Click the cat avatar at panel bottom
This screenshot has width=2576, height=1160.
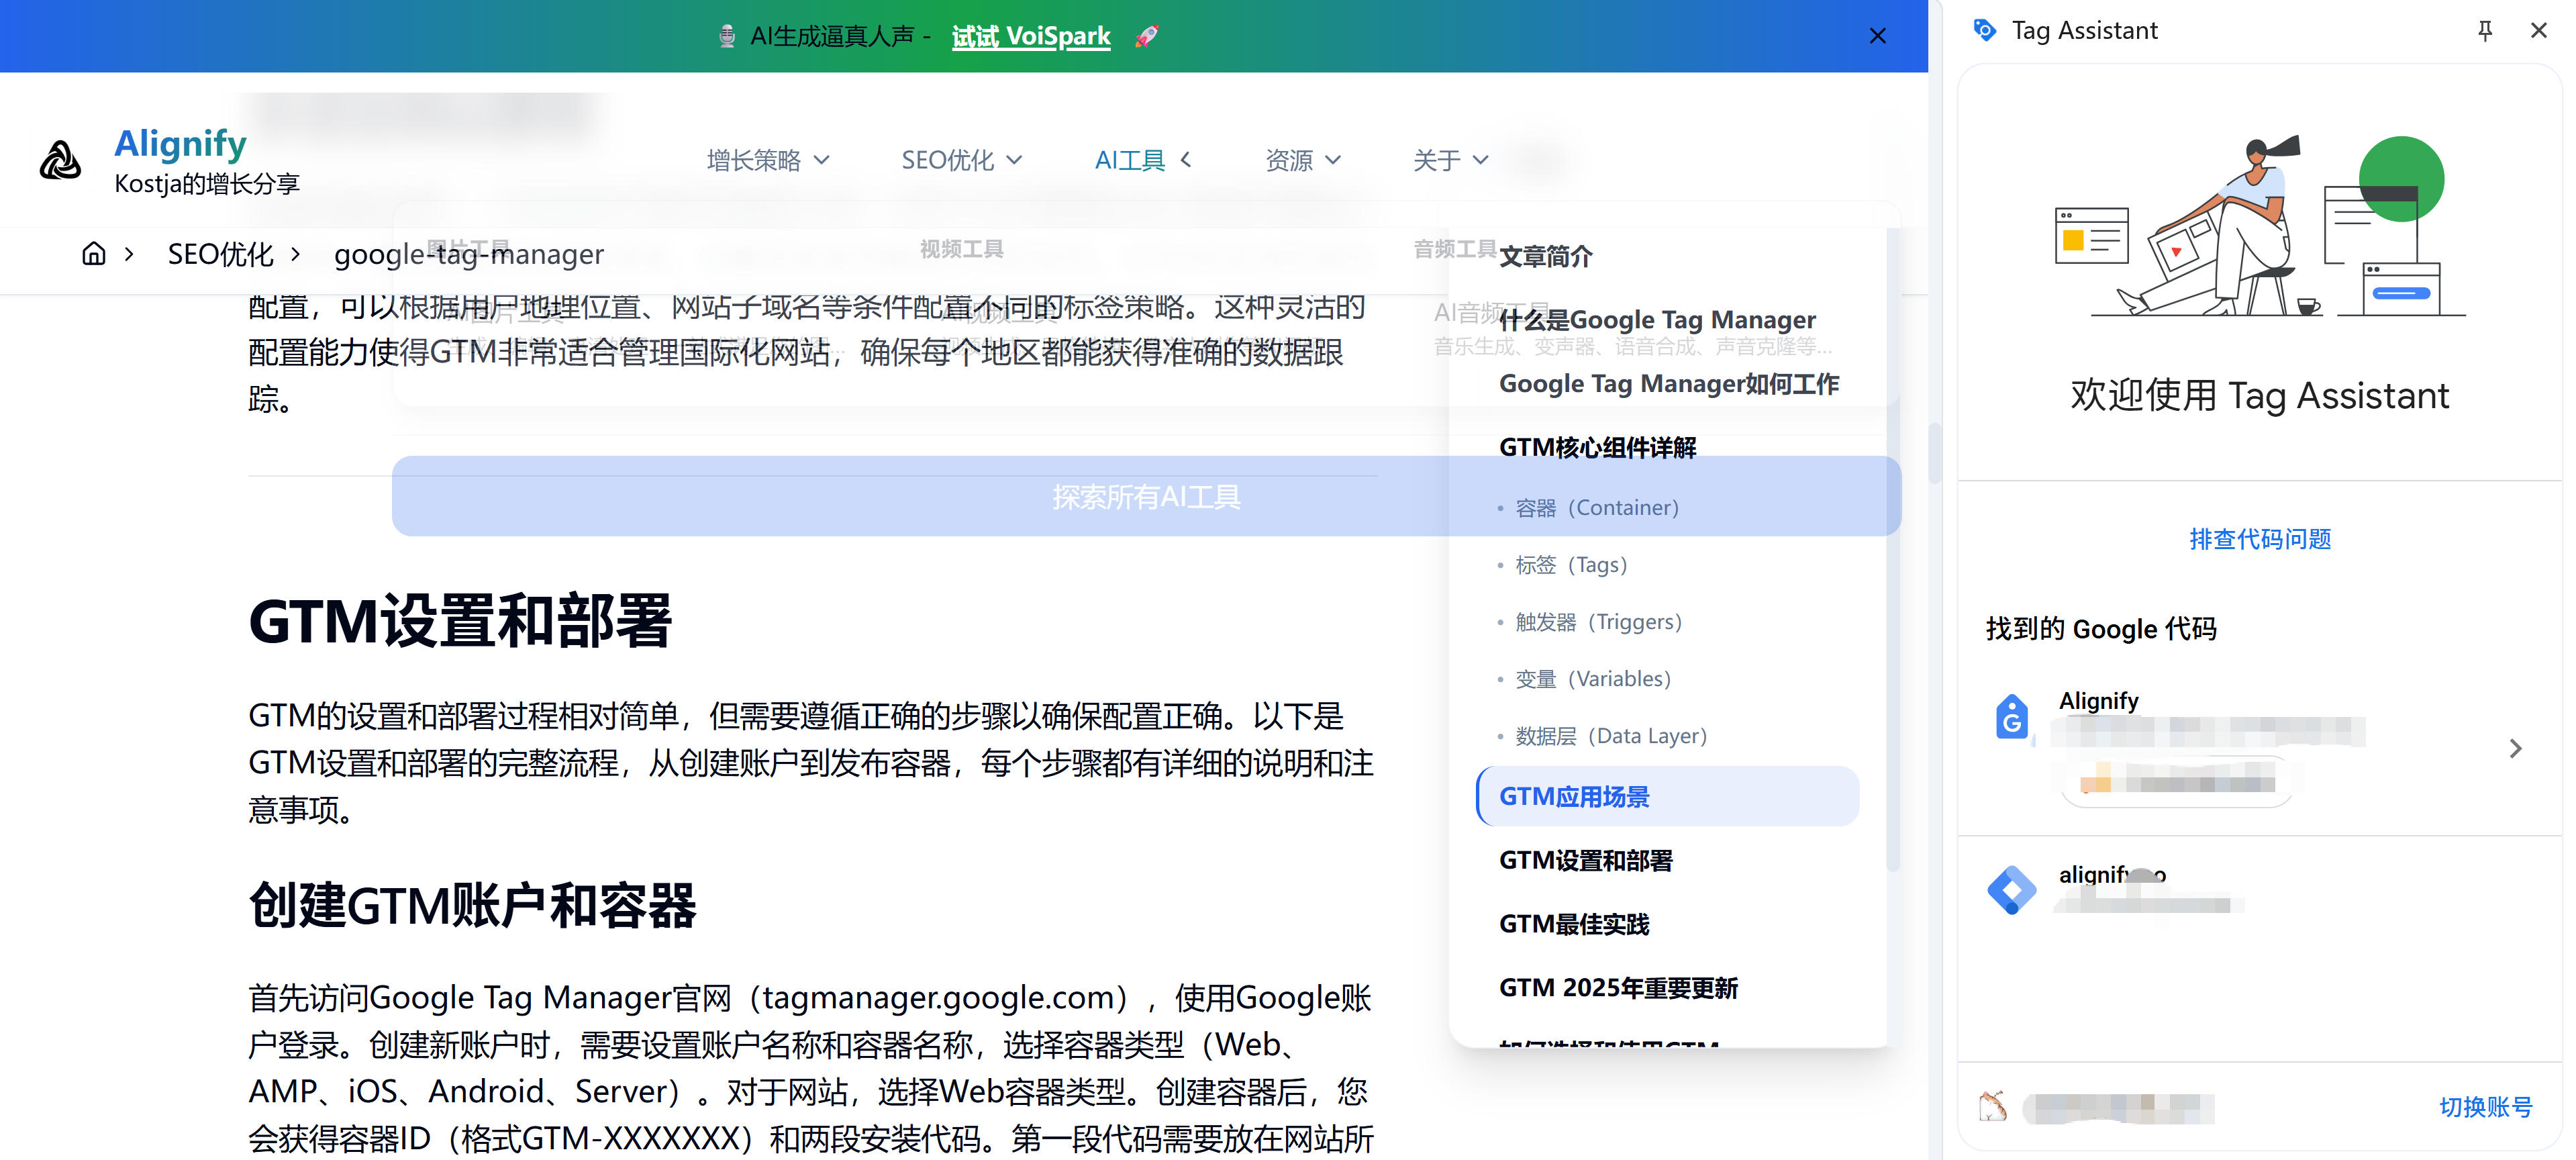point(1993,1107)
